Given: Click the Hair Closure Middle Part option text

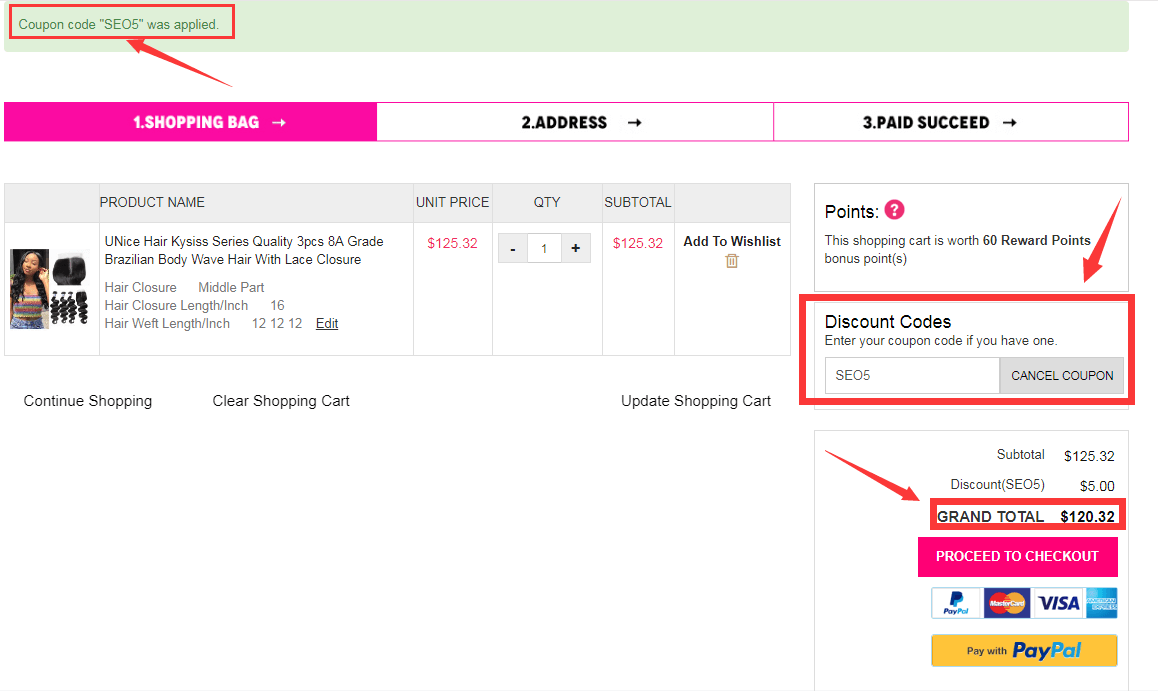Looking at the screenshot, I should coord(185,287).
